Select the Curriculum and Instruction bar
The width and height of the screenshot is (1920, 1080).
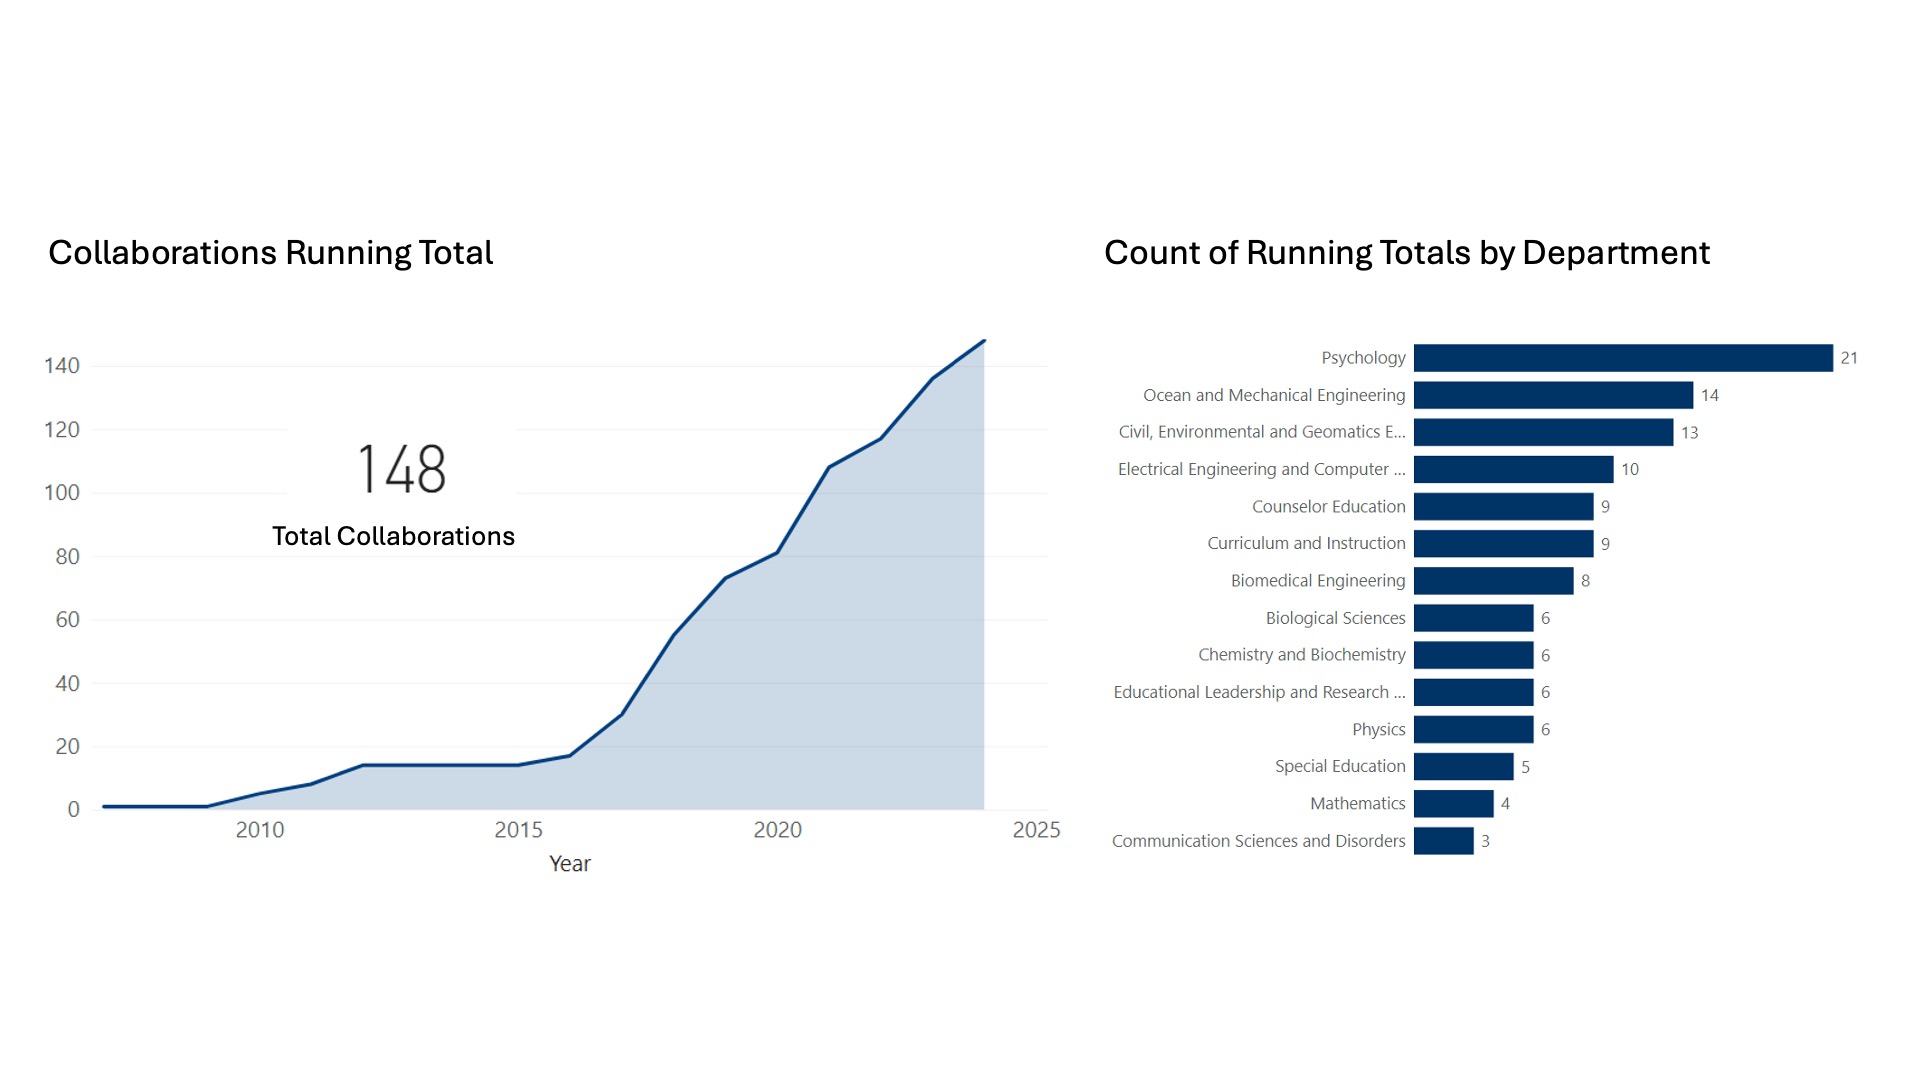(x=1503, y=543)
